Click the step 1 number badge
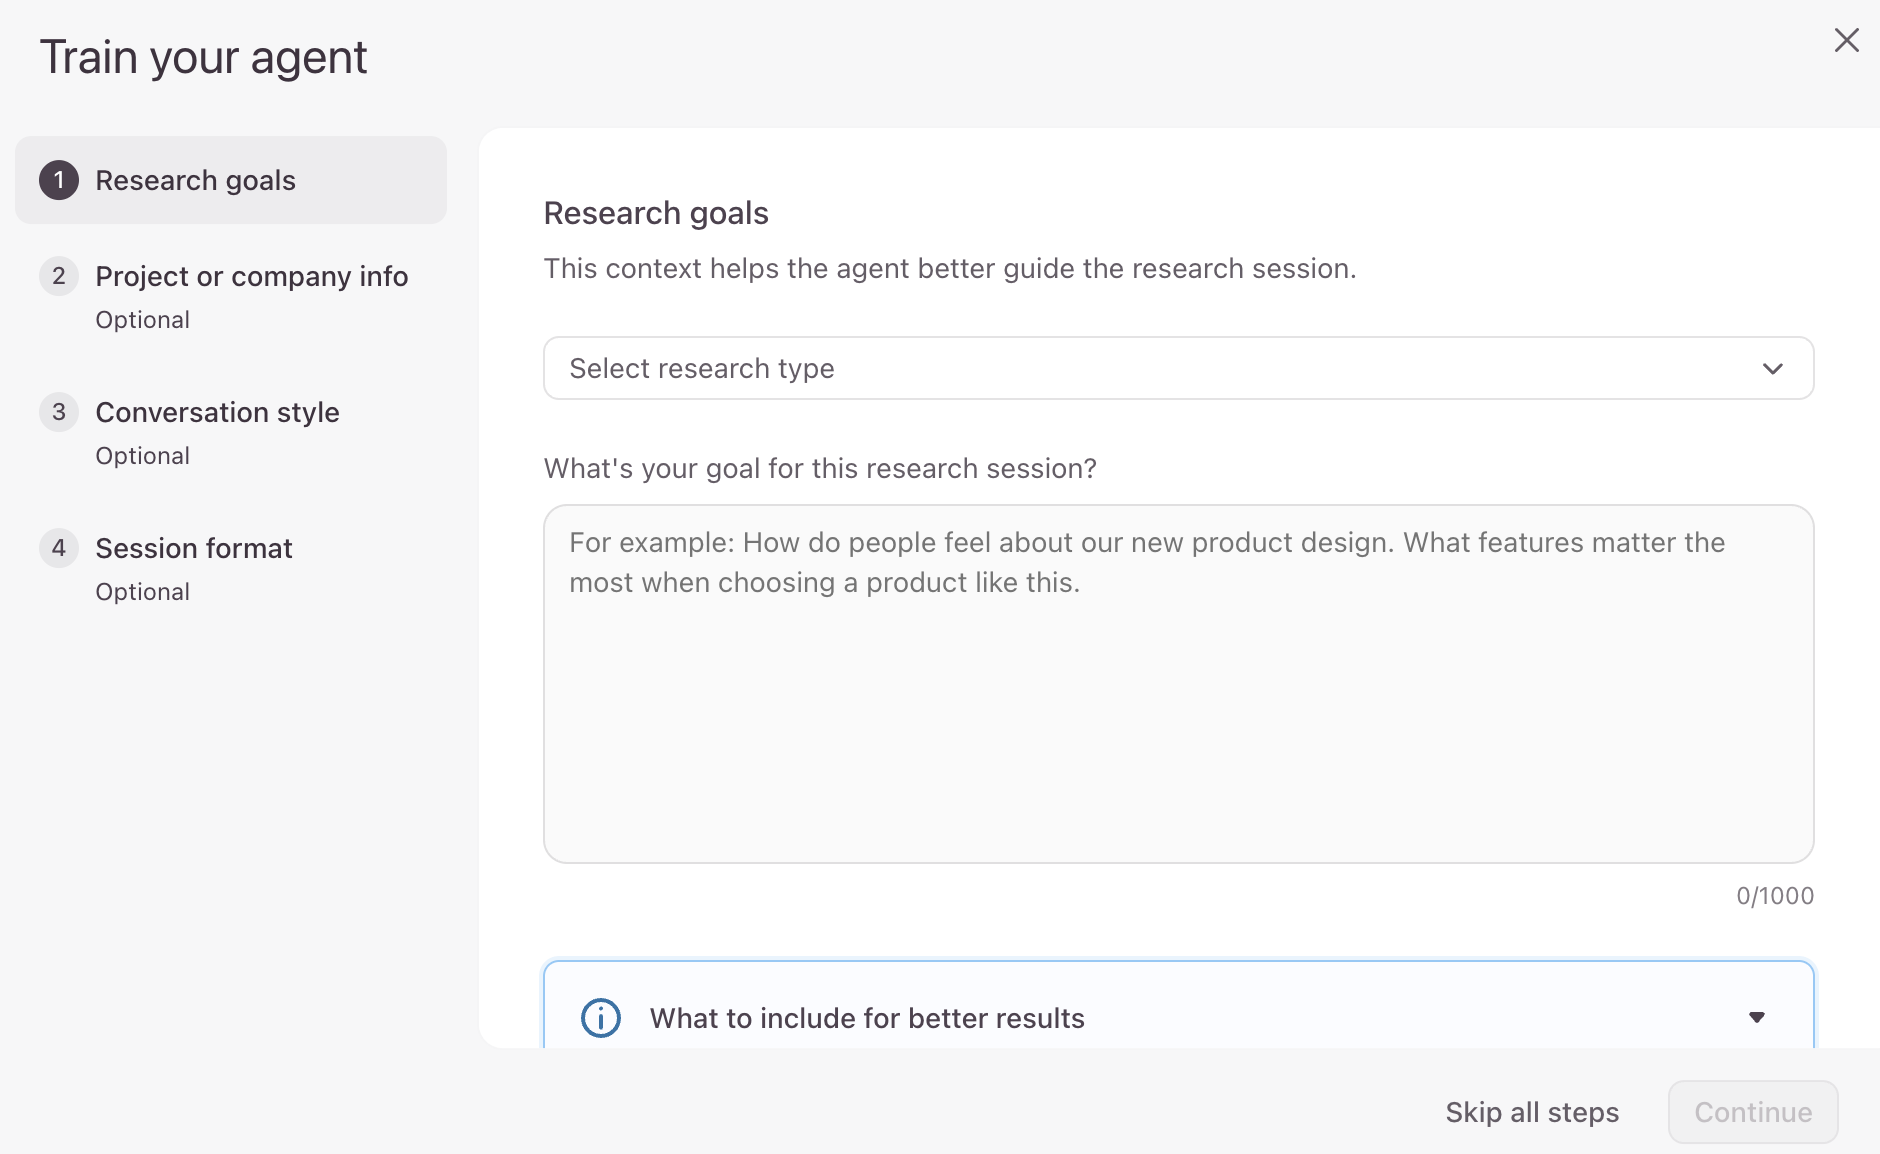Image resolution: width=1880 pixels, height=1154 pixels. 59,180
